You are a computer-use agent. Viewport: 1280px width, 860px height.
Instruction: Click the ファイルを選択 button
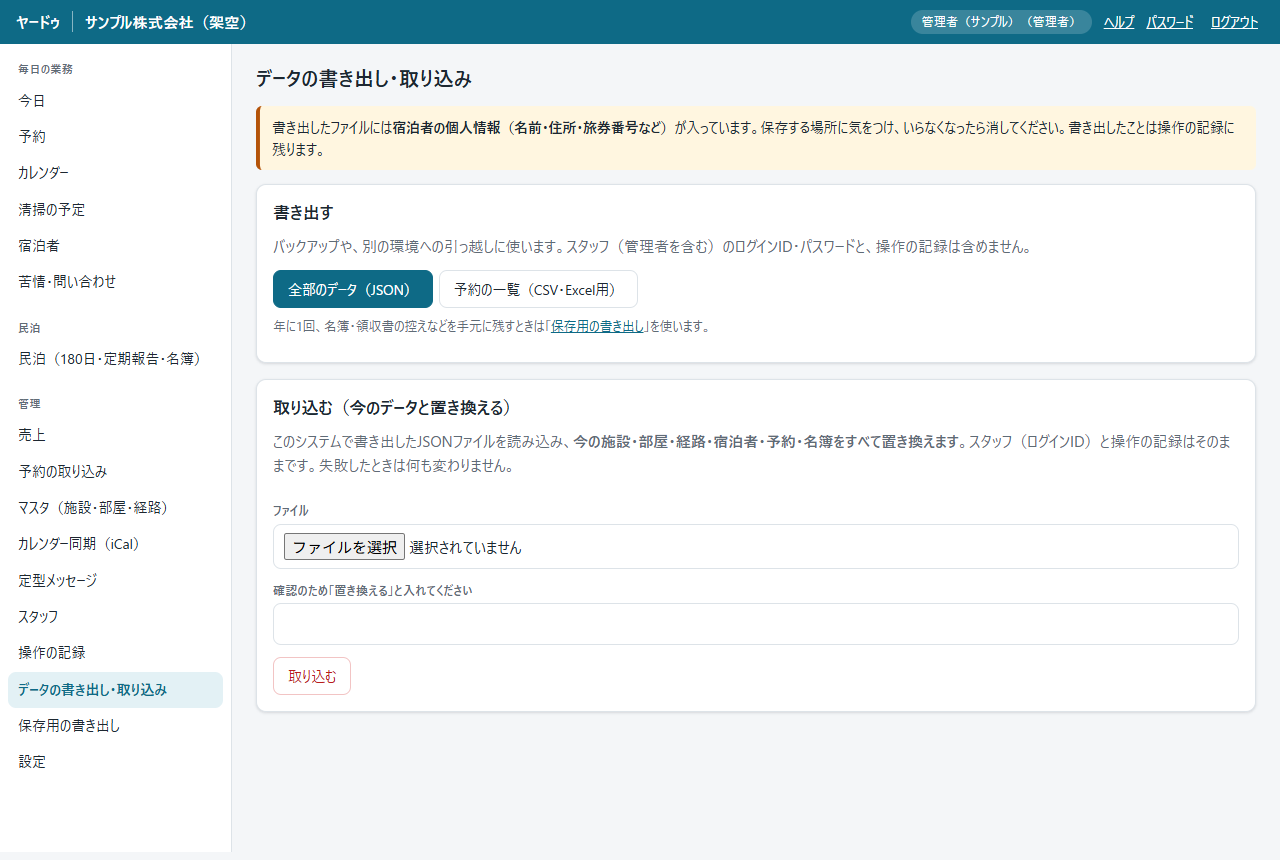pyautogui.click(x=344, y=547)
